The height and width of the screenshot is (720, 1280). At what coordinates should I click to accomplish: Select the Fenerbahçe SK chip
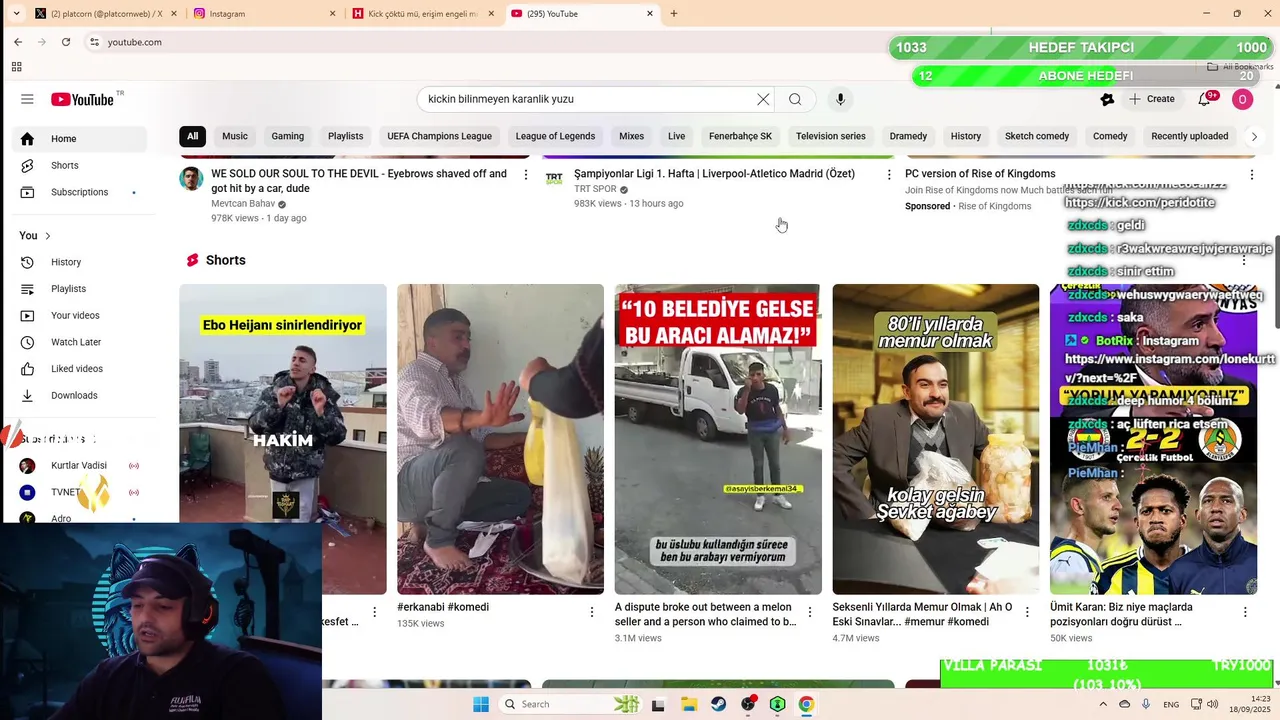(x=741, y=136)
